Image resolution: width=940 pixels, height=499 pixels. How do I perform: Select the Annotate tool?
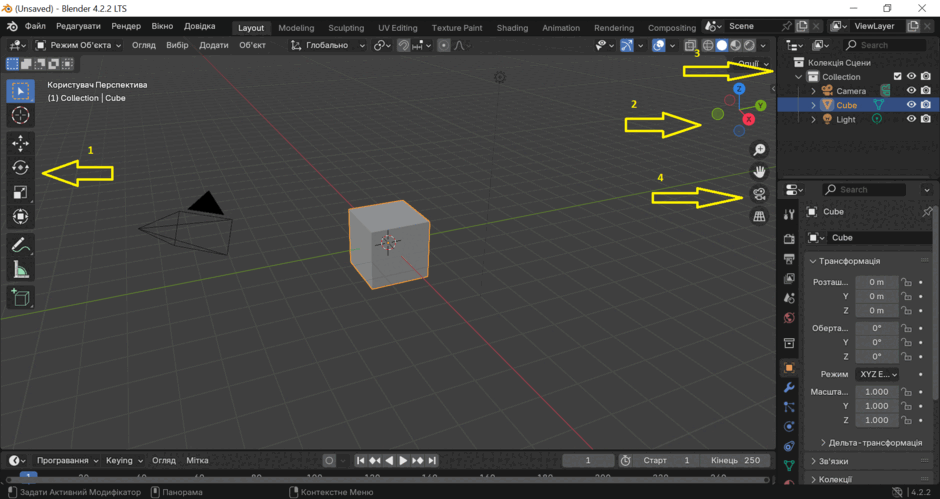coord(20,245)
